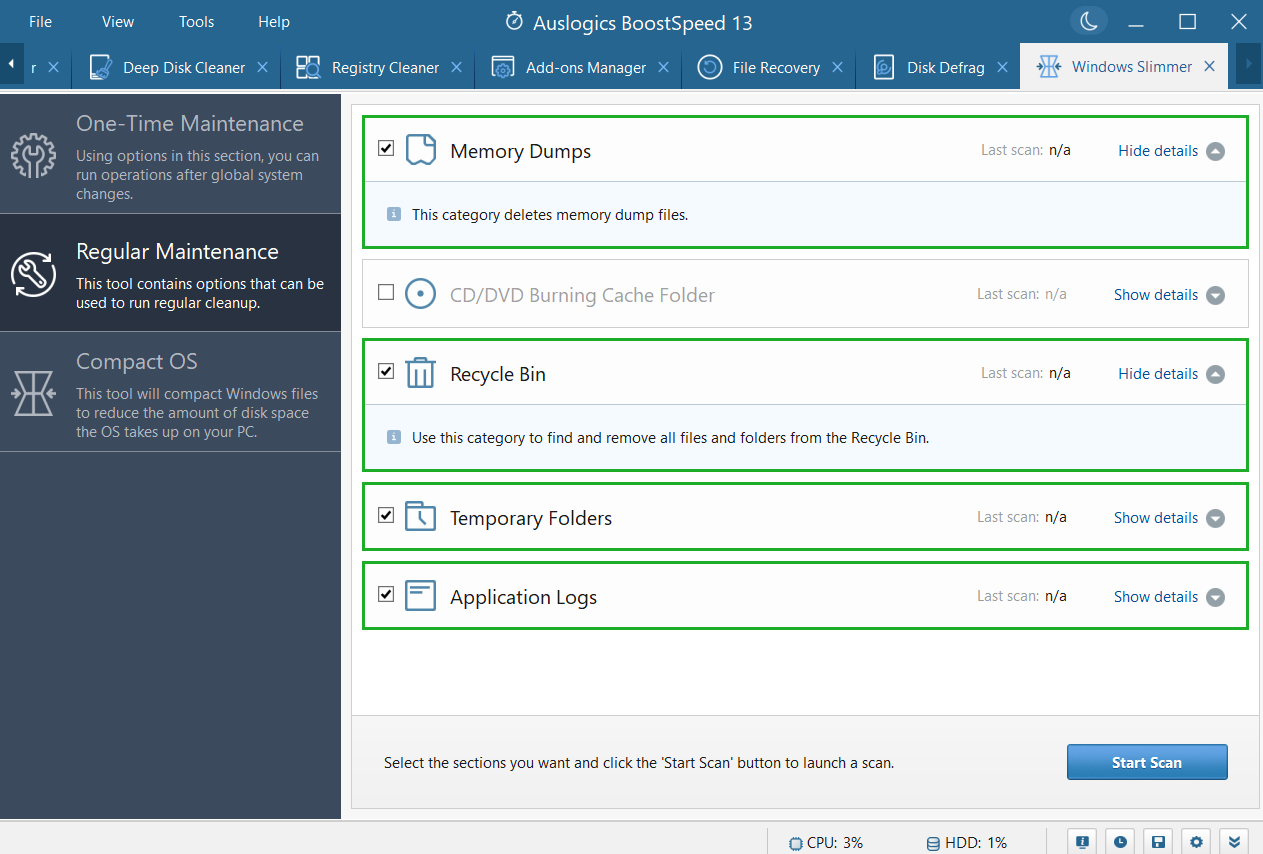Click the File Recovery tab icon
This screenshot has width=1263, height=854.
[710, 67]
